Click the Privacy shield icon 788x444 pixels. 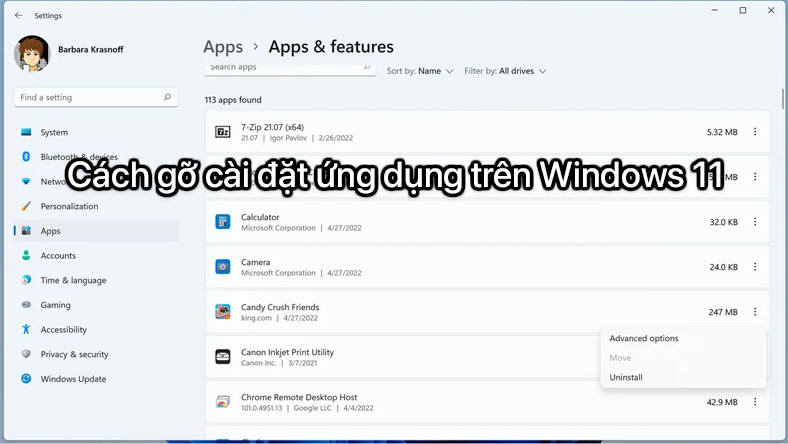click(26, 354)
